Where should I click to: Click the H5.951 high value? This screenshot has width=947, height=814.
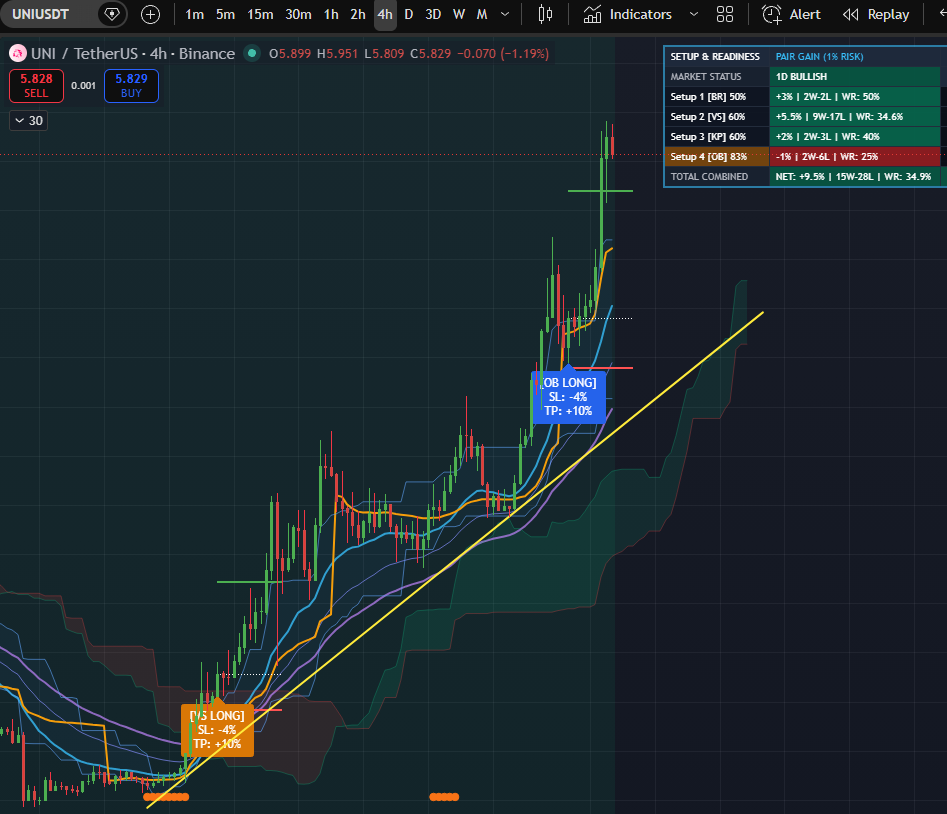338,54
